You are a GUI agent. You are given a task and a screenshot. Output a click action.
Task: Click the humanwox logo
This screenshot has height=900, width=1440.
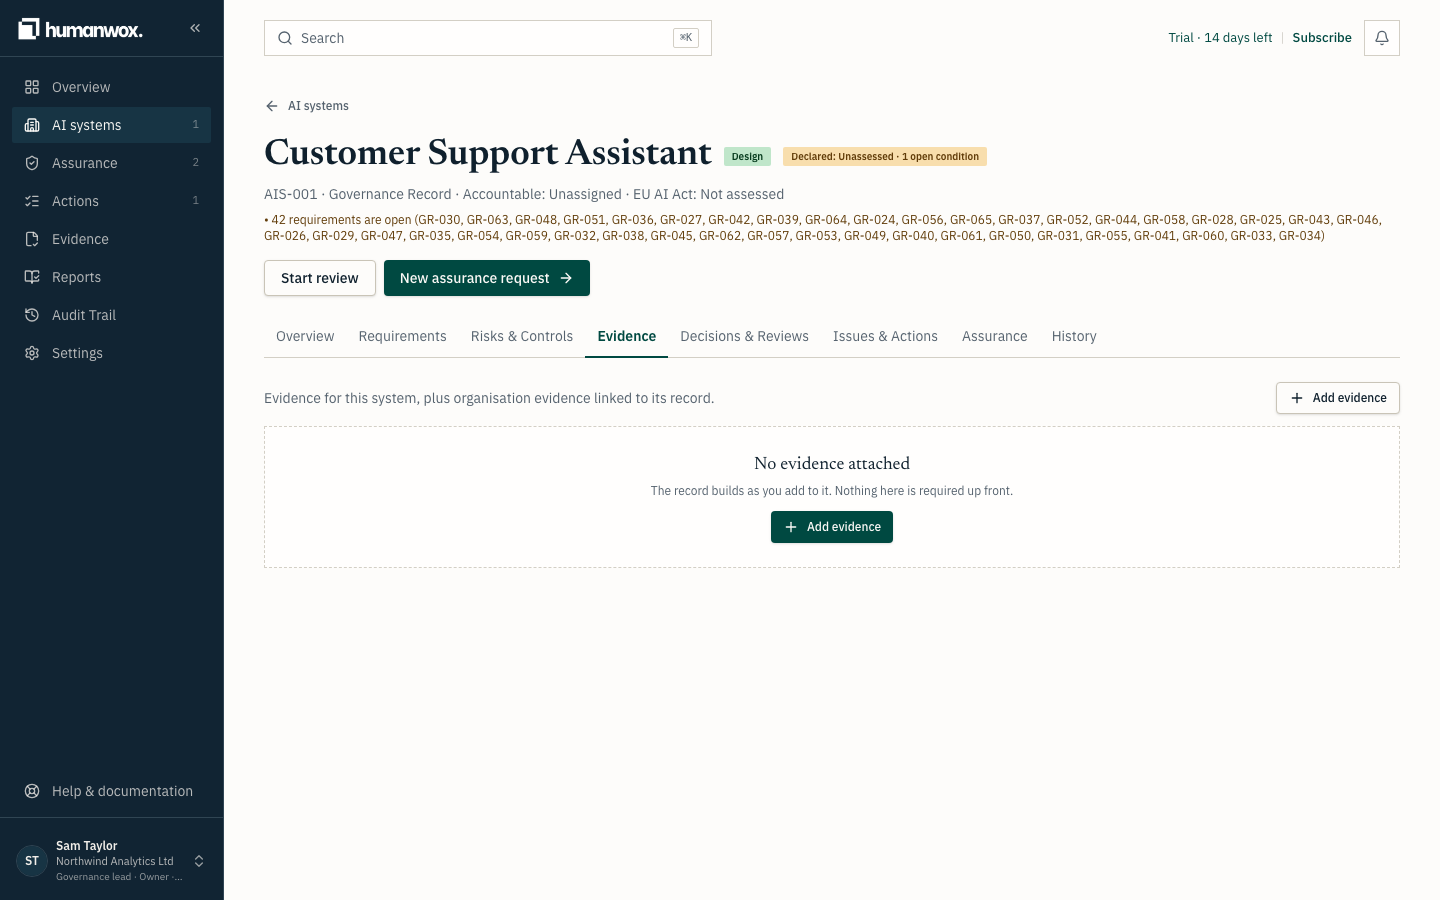pyautogui.click(x=80, y=29)
